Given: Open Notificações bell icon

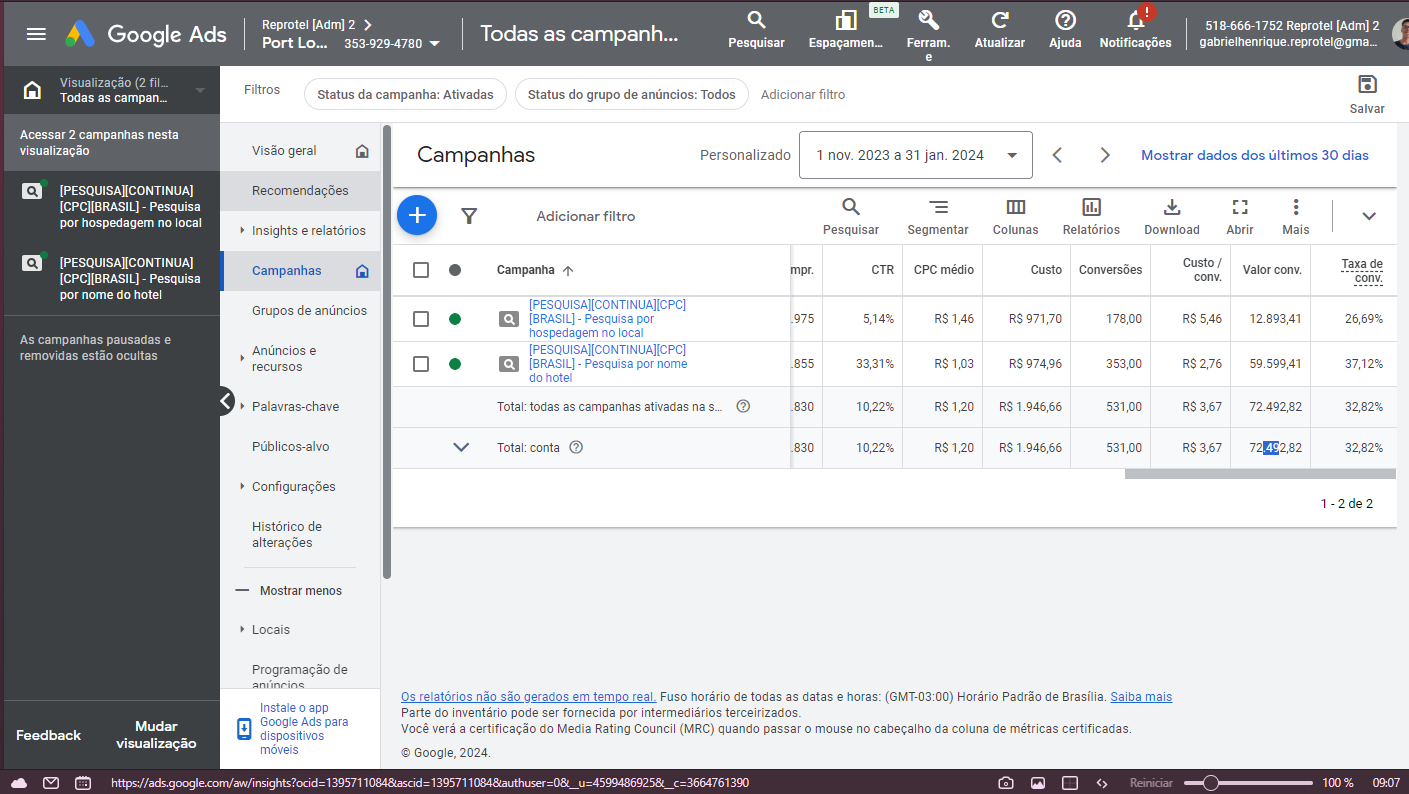Looking at the screenshot, I should click(1135, 20).
